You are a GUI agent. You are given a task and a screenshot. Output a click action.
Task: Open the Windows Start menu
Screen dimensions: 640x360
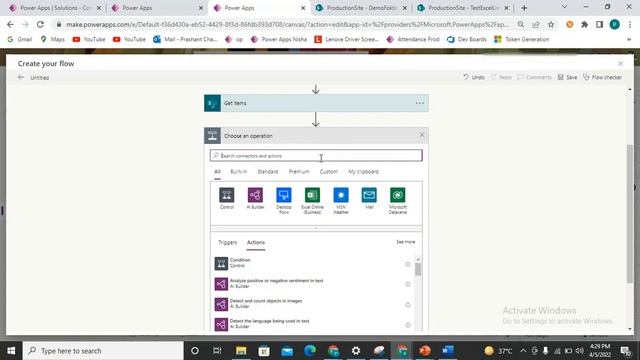point(11,351)
